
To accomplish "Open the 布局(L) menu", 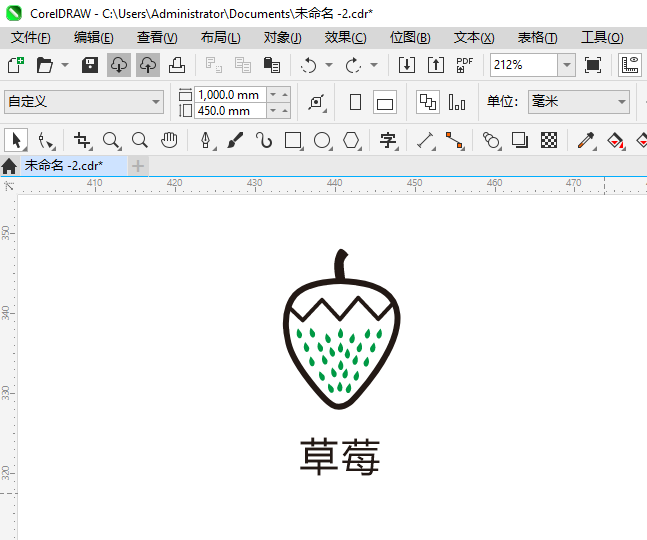I will coord(221,38).
